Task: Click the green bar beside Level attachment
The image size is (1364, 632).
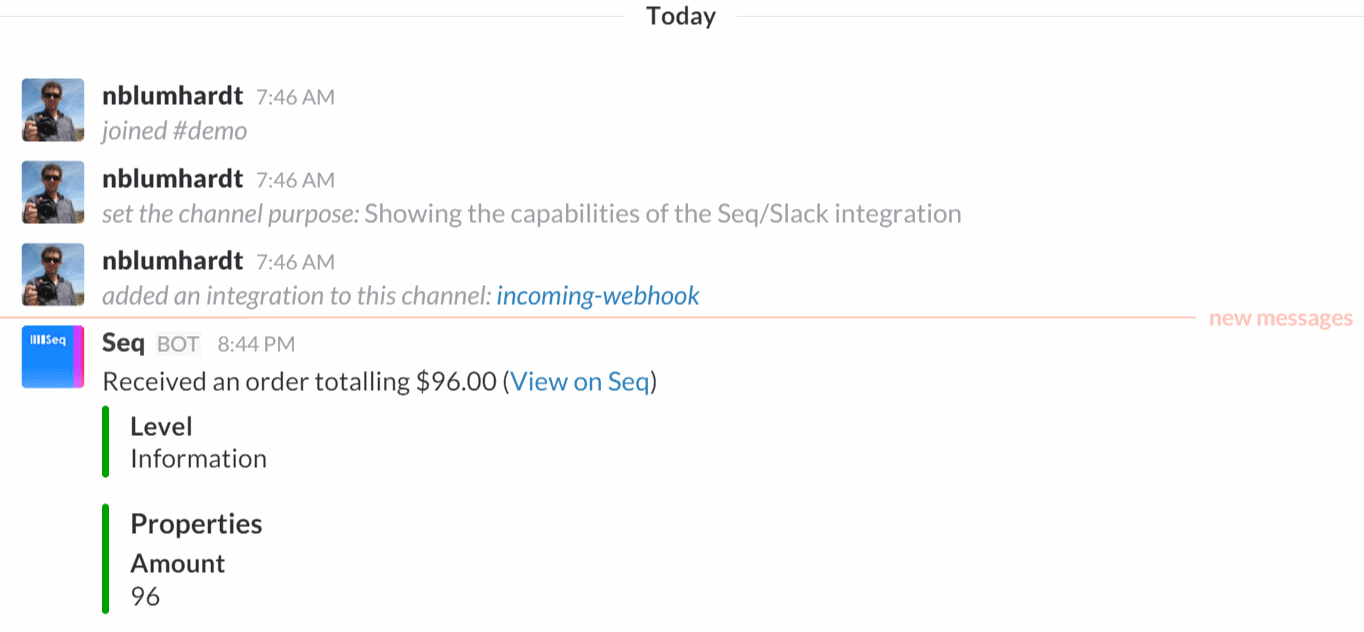Action: tap(105, 442)
